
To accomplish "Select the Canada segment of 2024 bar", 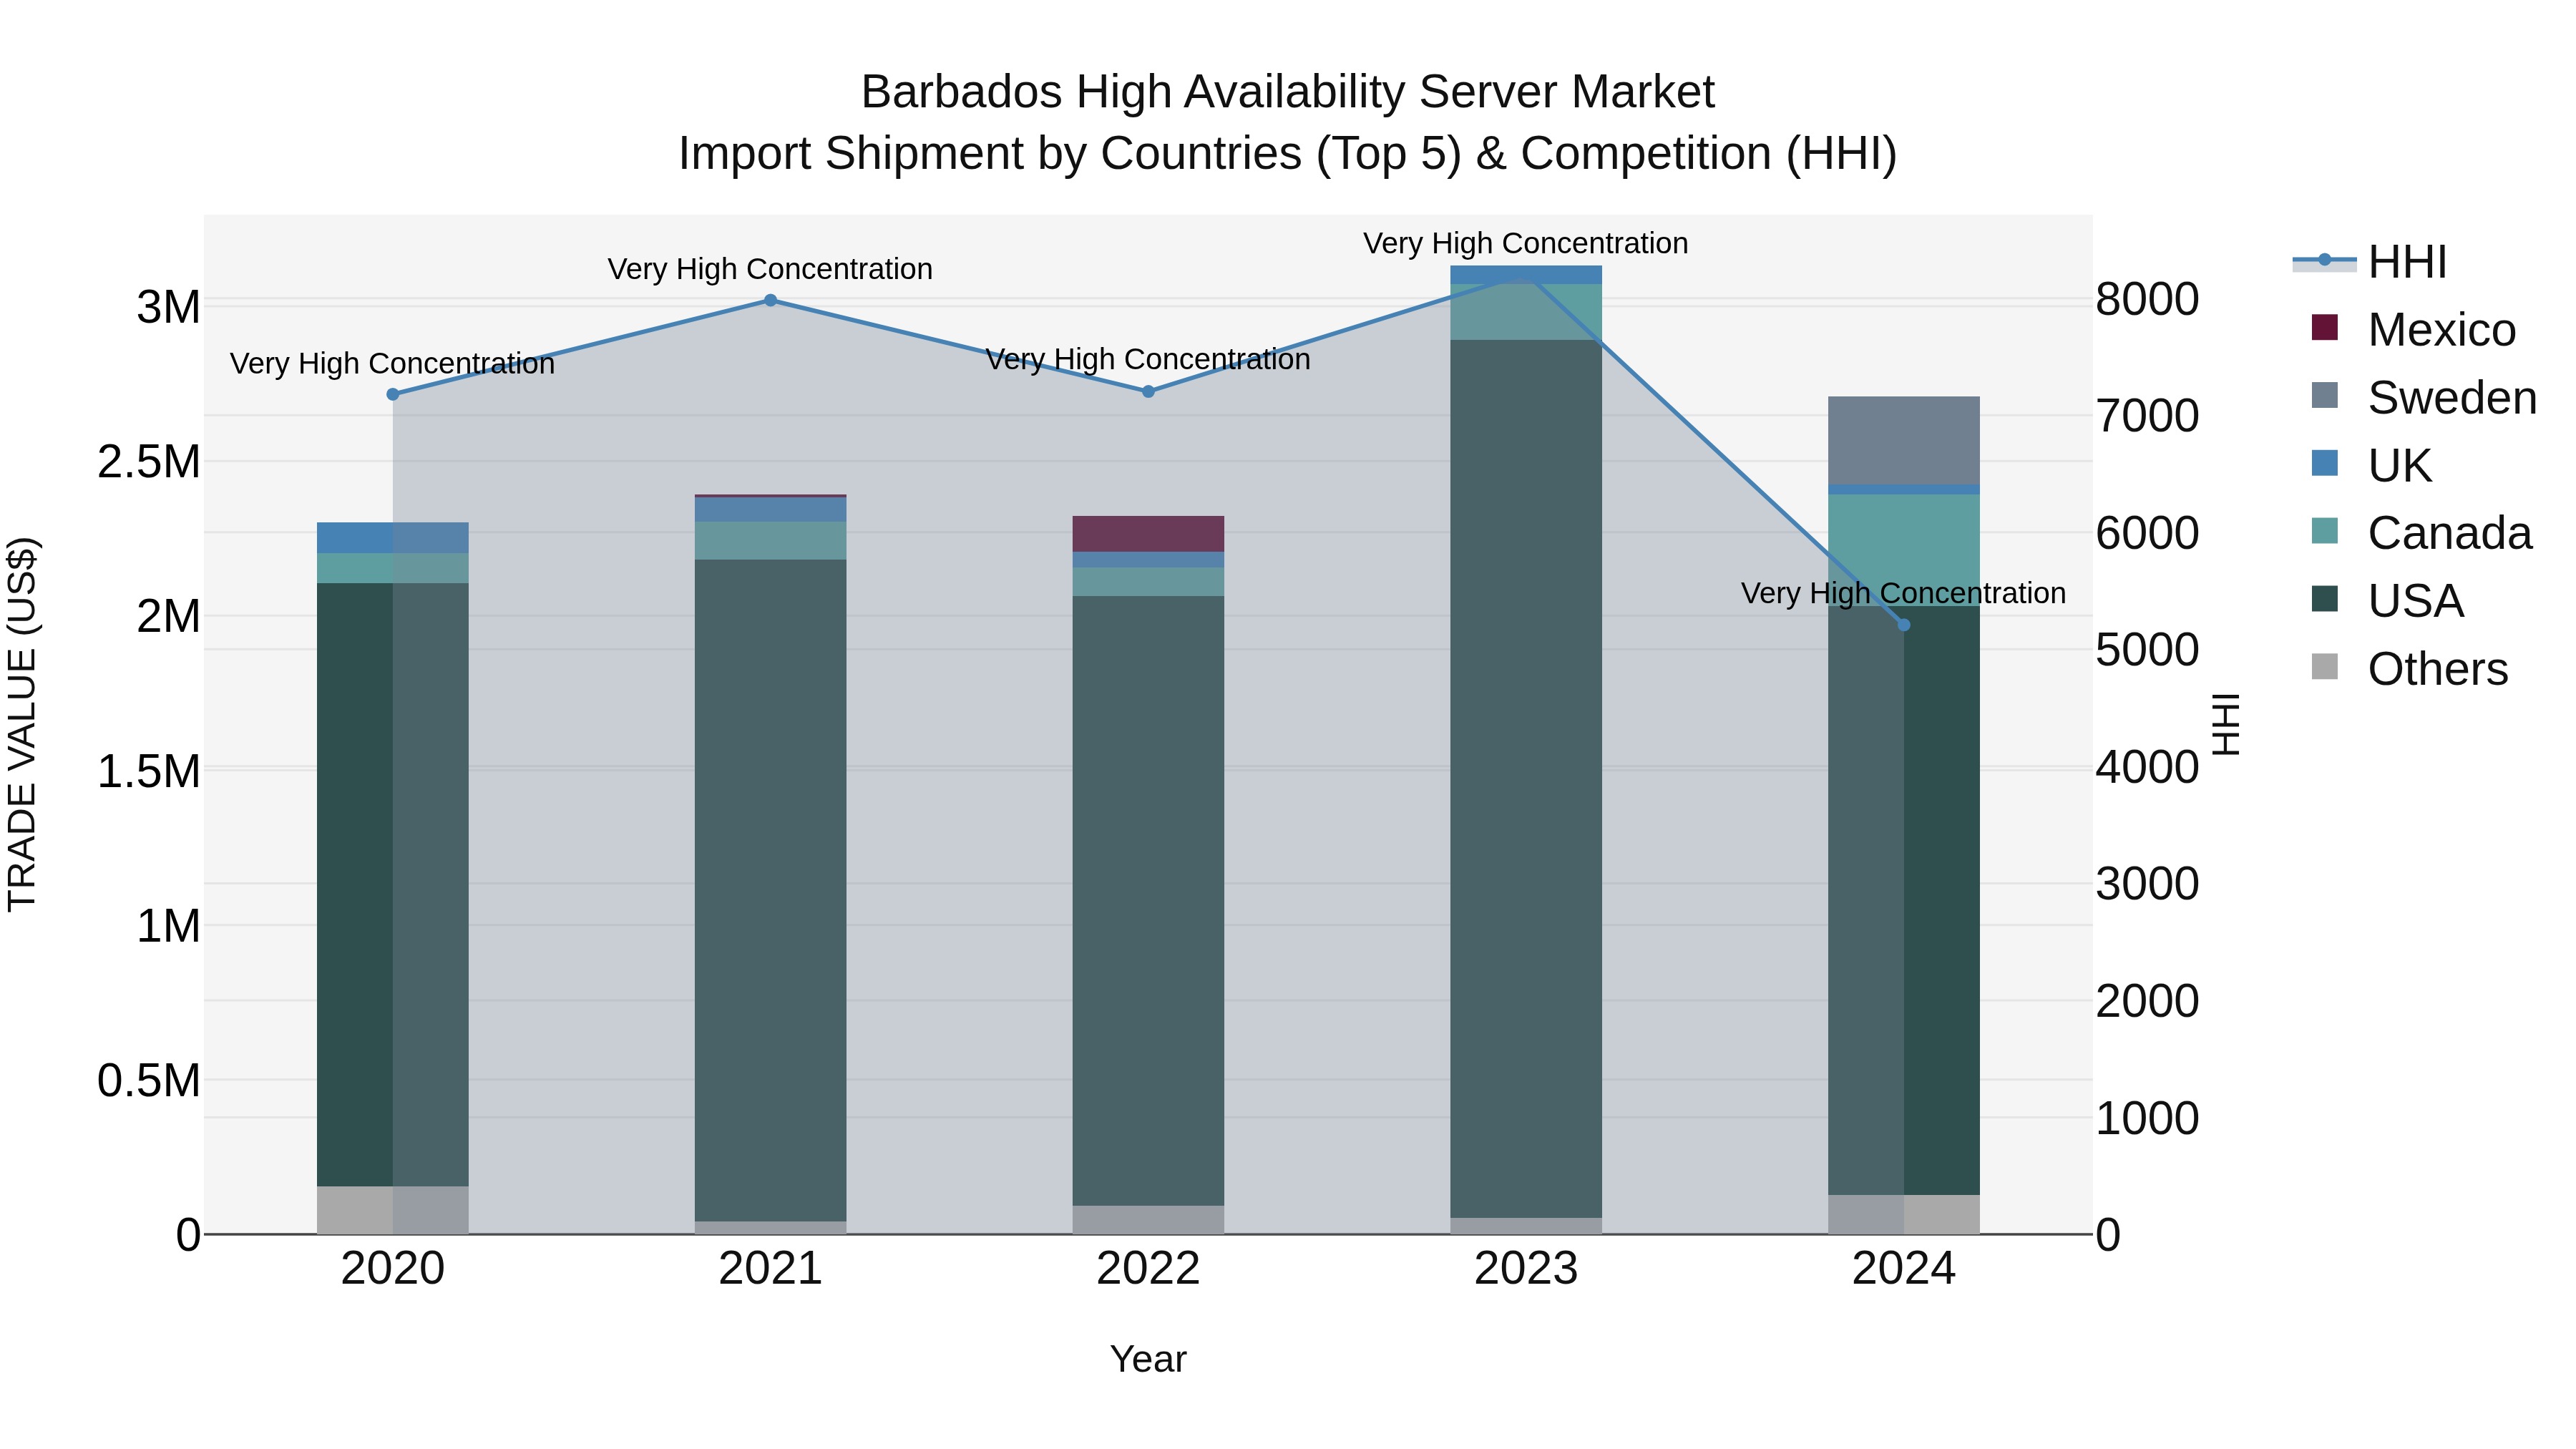I will pyautogui.click(x=1904, y=550).
